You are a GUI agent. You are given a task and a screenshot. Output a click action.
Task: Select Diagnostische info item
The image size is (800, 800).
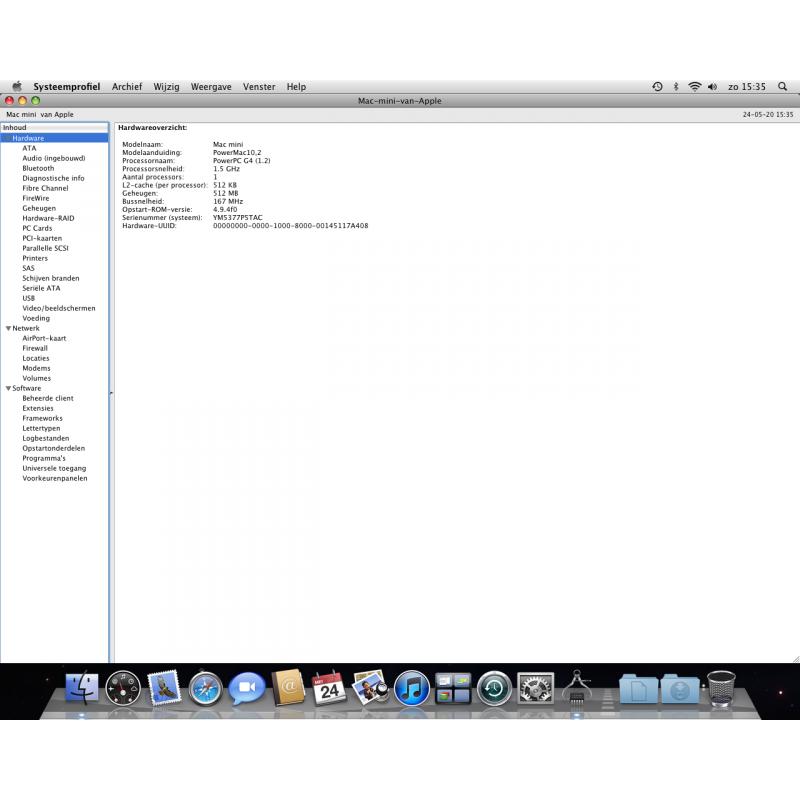(53, 178)
